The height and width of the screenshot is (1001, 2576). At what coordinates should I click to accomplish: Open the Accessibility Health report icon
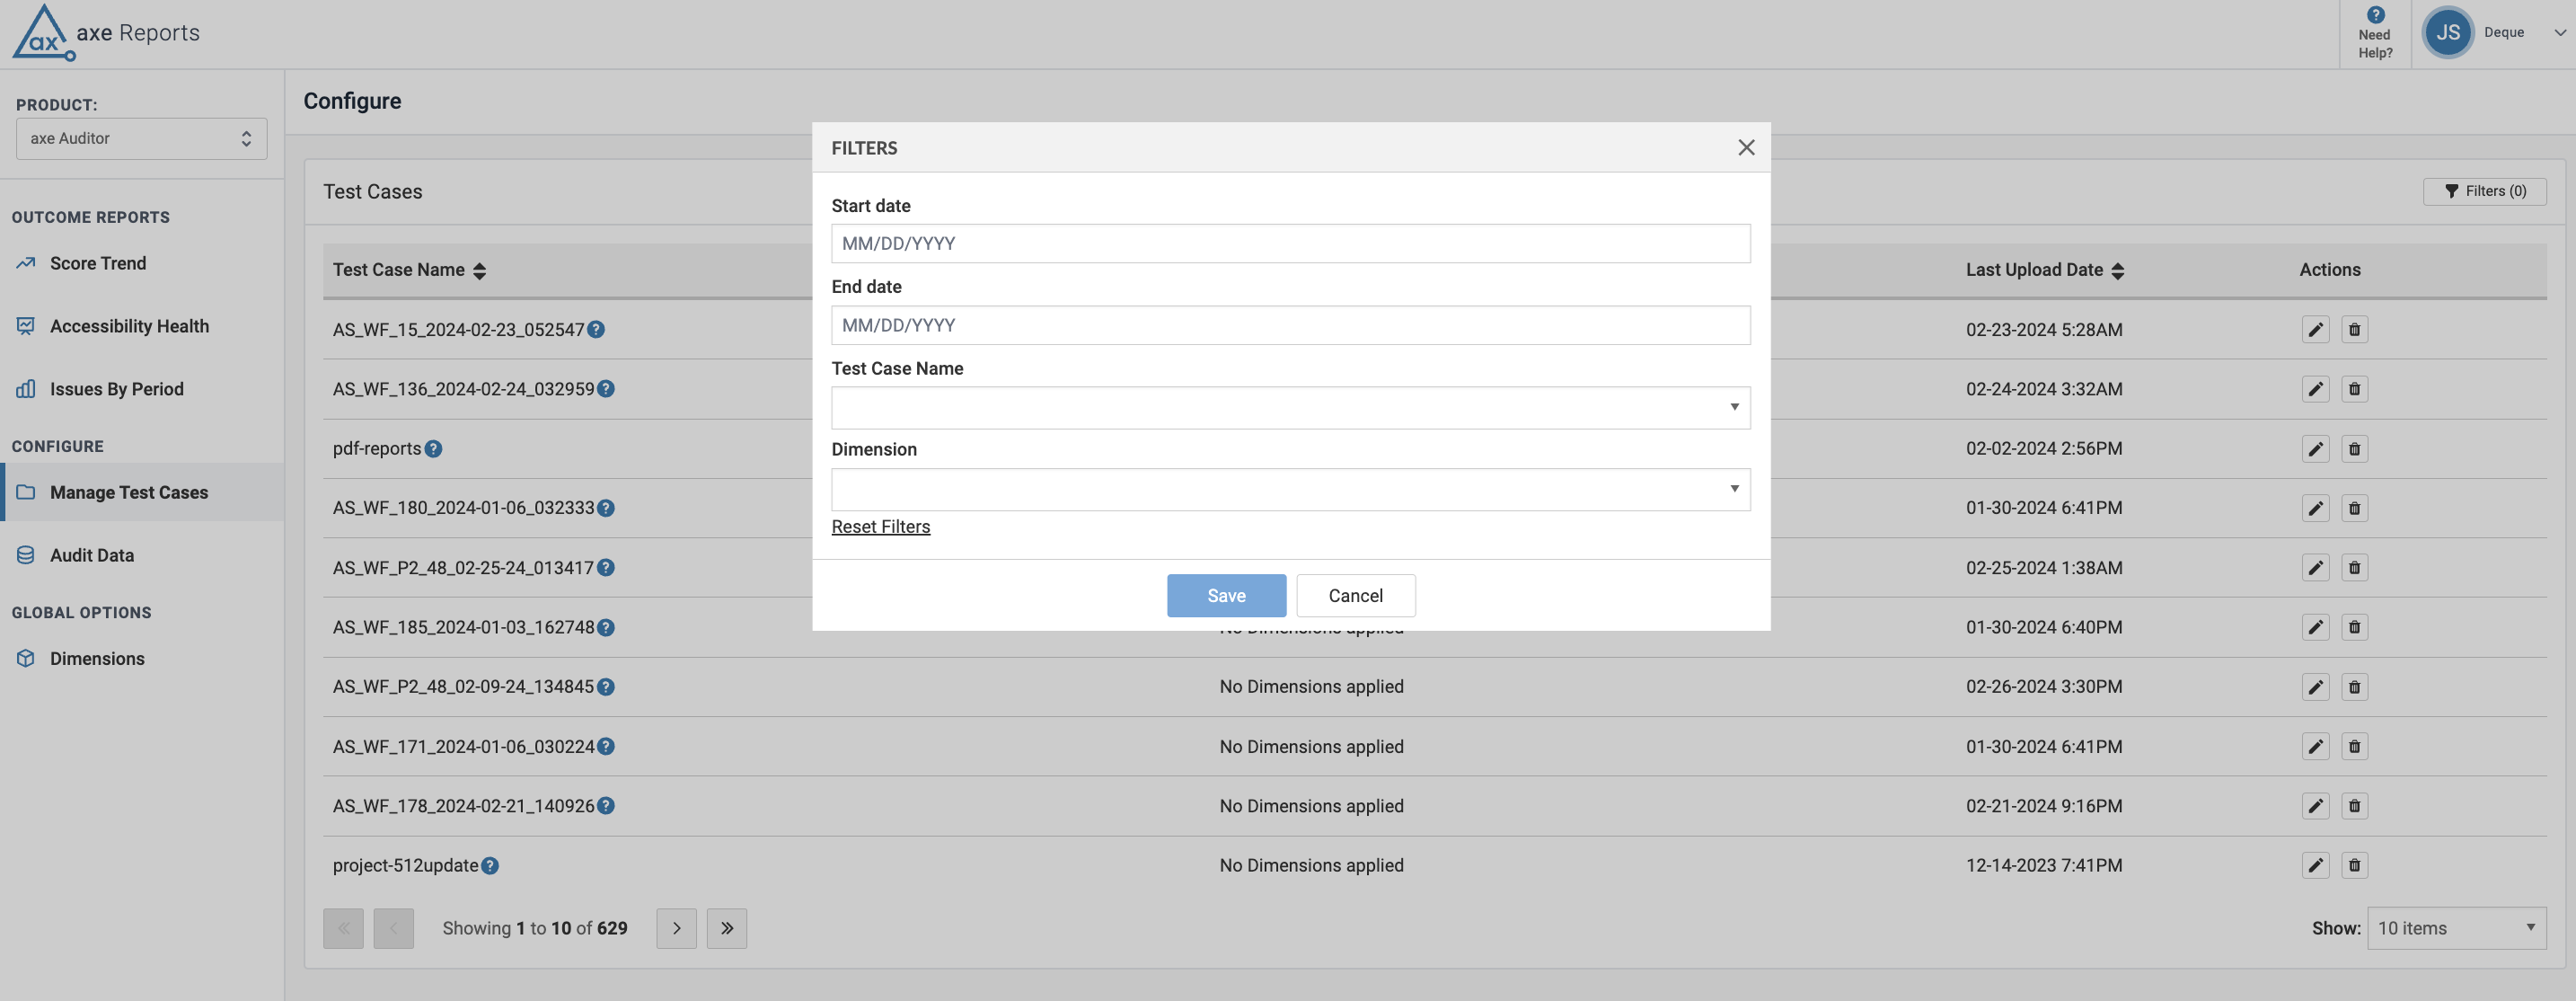coord(25,325)
